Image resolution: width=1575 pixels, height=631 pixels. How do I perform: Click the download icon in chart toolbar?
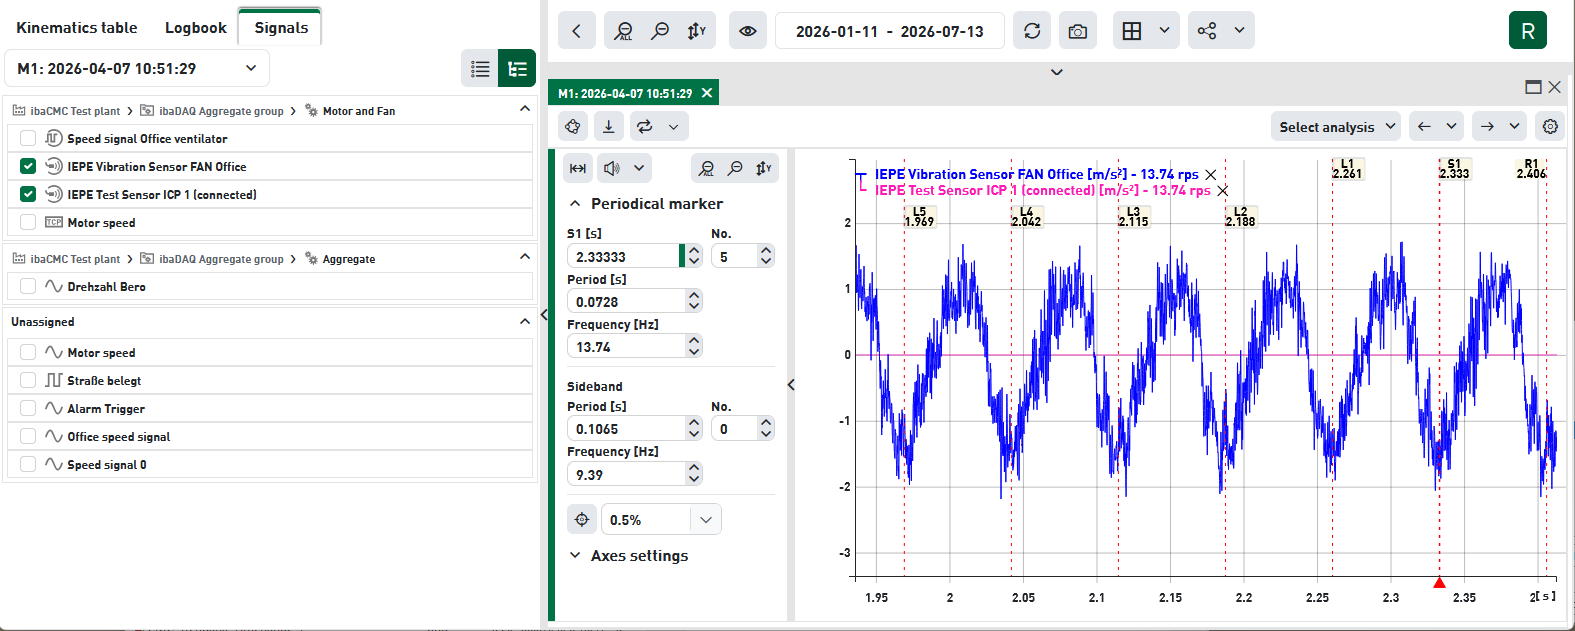click(609, 126)
